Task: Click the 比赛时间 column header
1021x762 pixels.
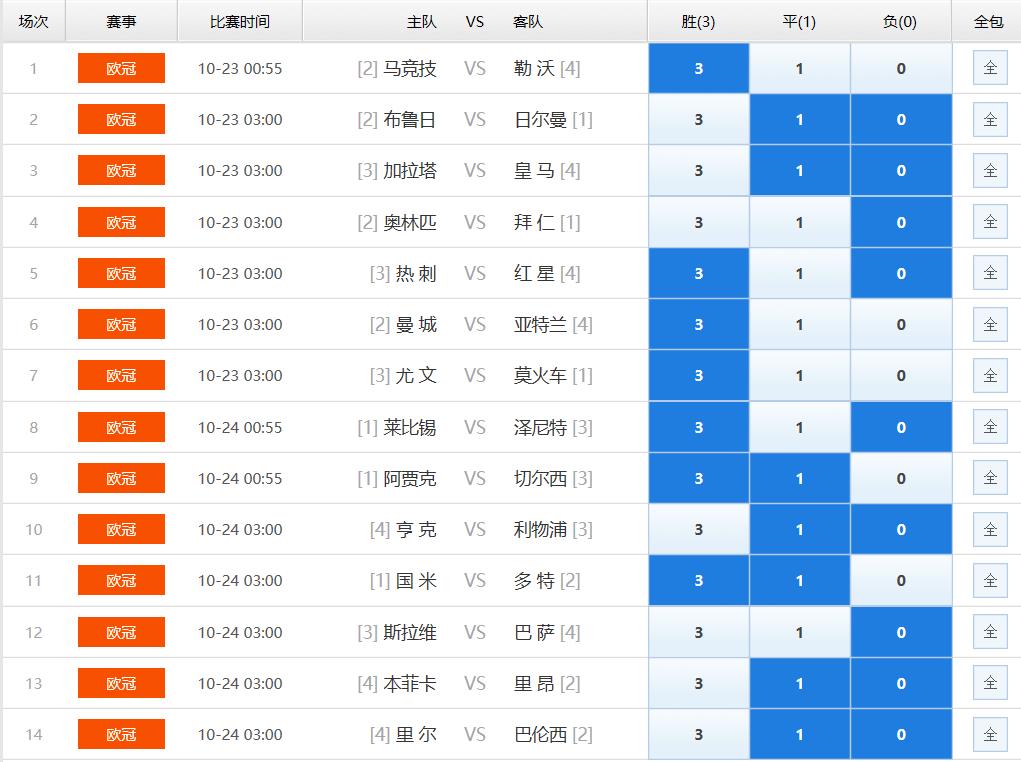Action: click(240, 21)
